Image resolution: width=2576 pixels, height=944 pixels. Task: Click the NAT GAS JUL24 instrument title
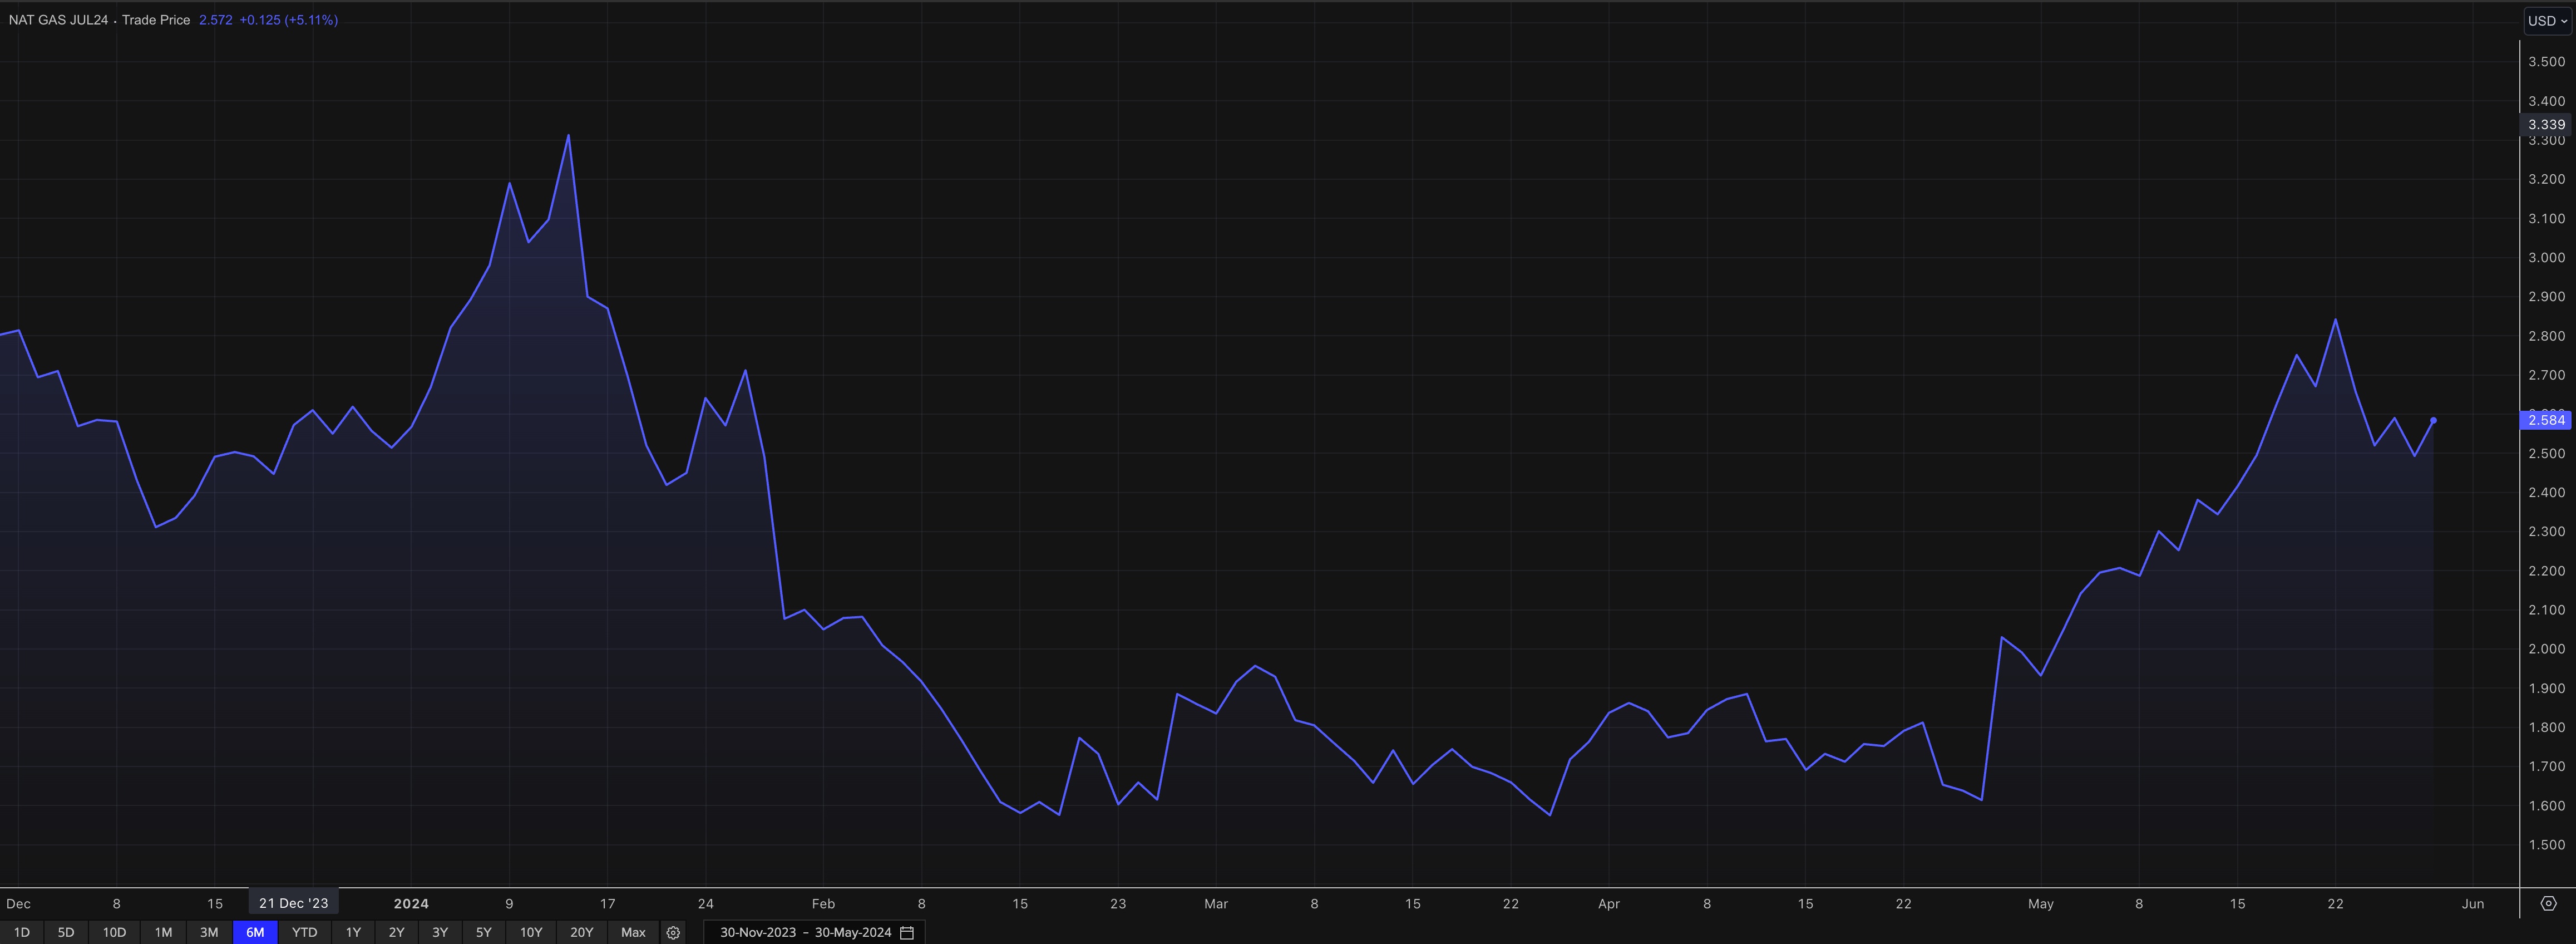[x=58, y=20]
